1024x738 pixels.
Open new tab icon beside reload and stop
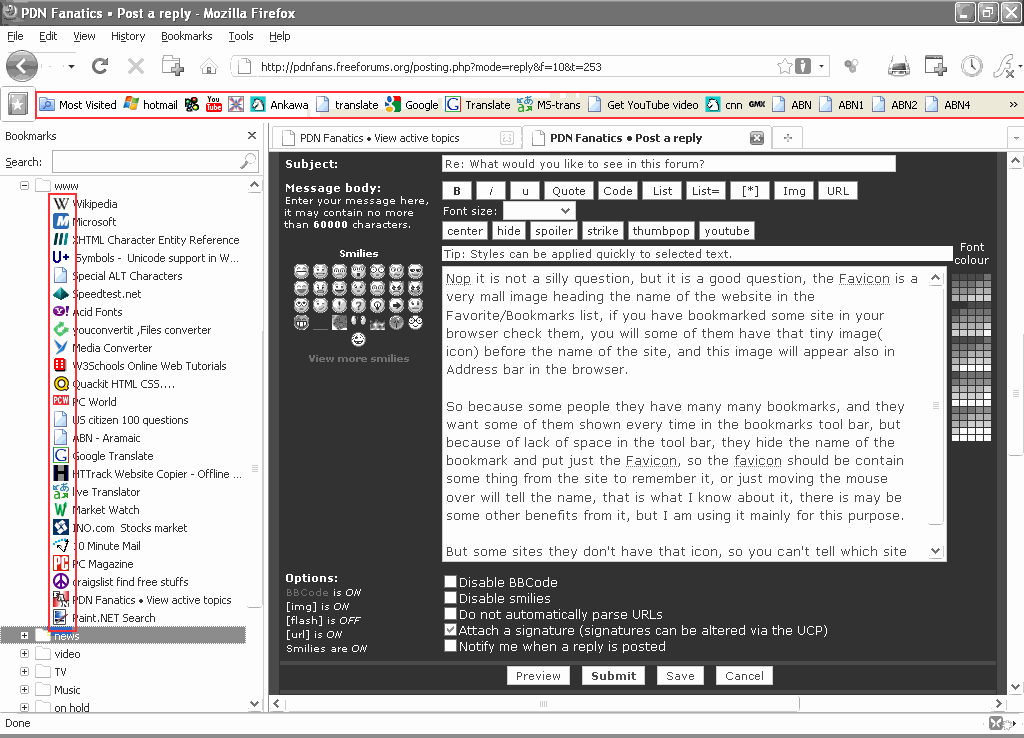point(172,66)
